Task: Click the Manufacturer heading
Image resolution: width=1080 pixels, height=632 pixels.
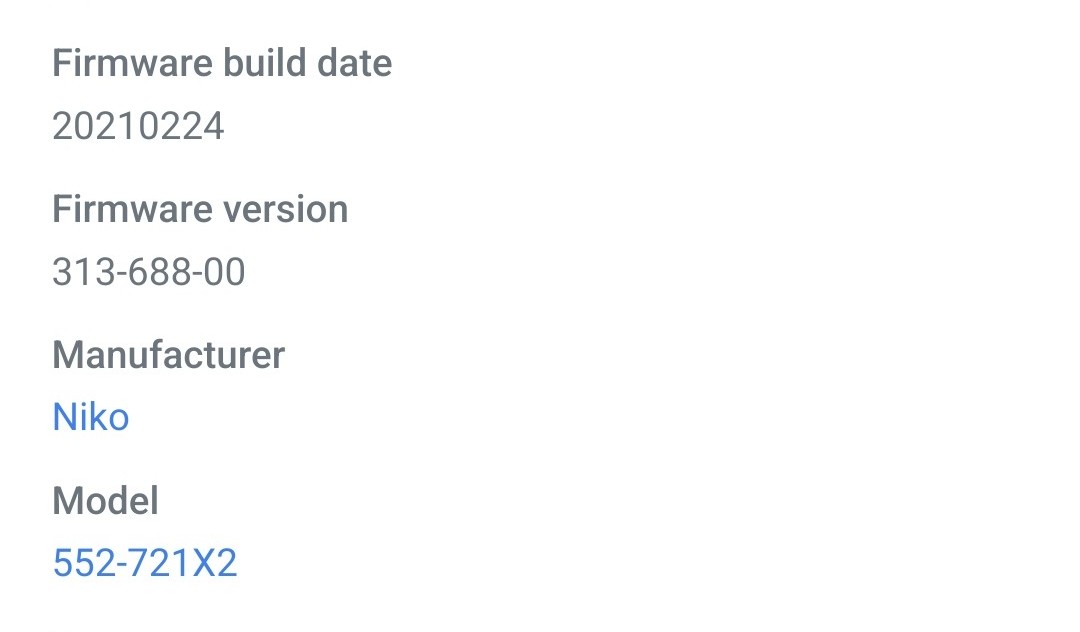Action: tap(169, 355)
